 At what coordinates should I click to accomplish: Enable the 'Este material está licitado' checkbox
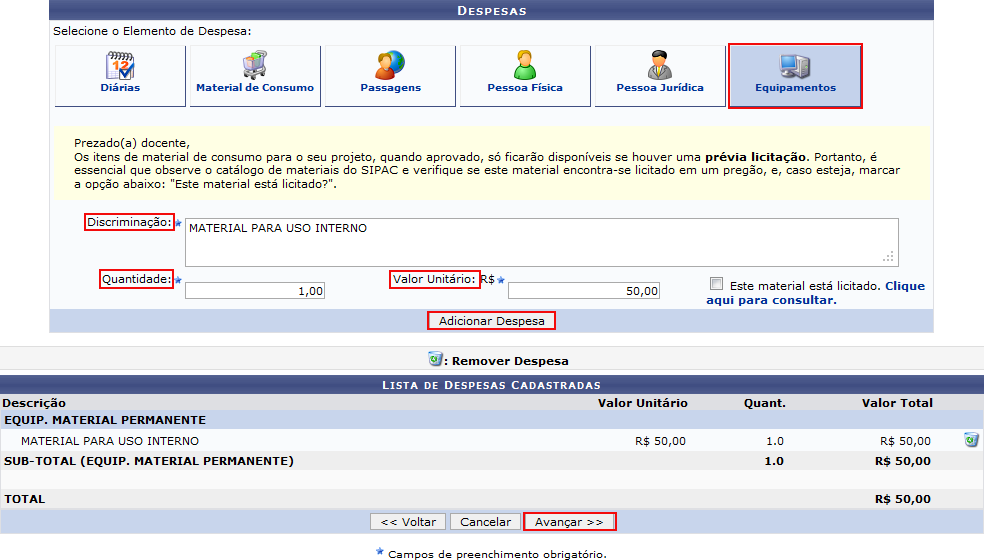pos(716,284)
